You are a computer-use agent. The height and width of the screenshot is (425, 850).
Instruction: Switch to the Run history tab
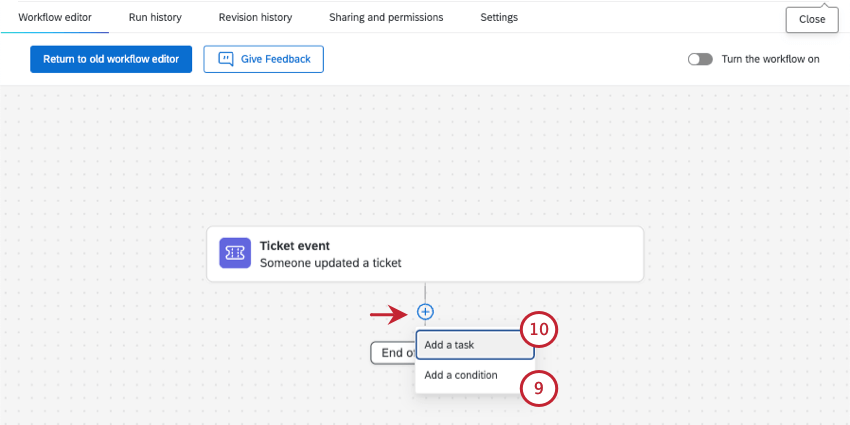[155, 17]
